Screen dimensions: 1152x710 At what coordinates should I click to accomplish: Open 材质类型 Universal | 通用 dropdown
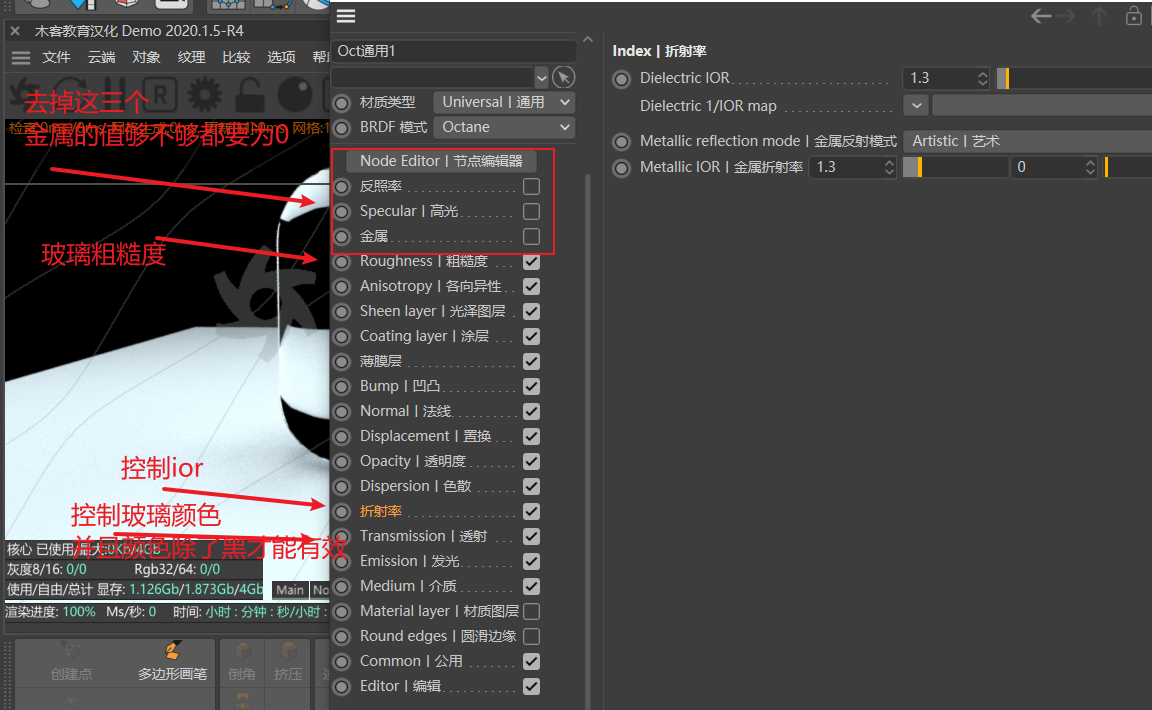504,102
